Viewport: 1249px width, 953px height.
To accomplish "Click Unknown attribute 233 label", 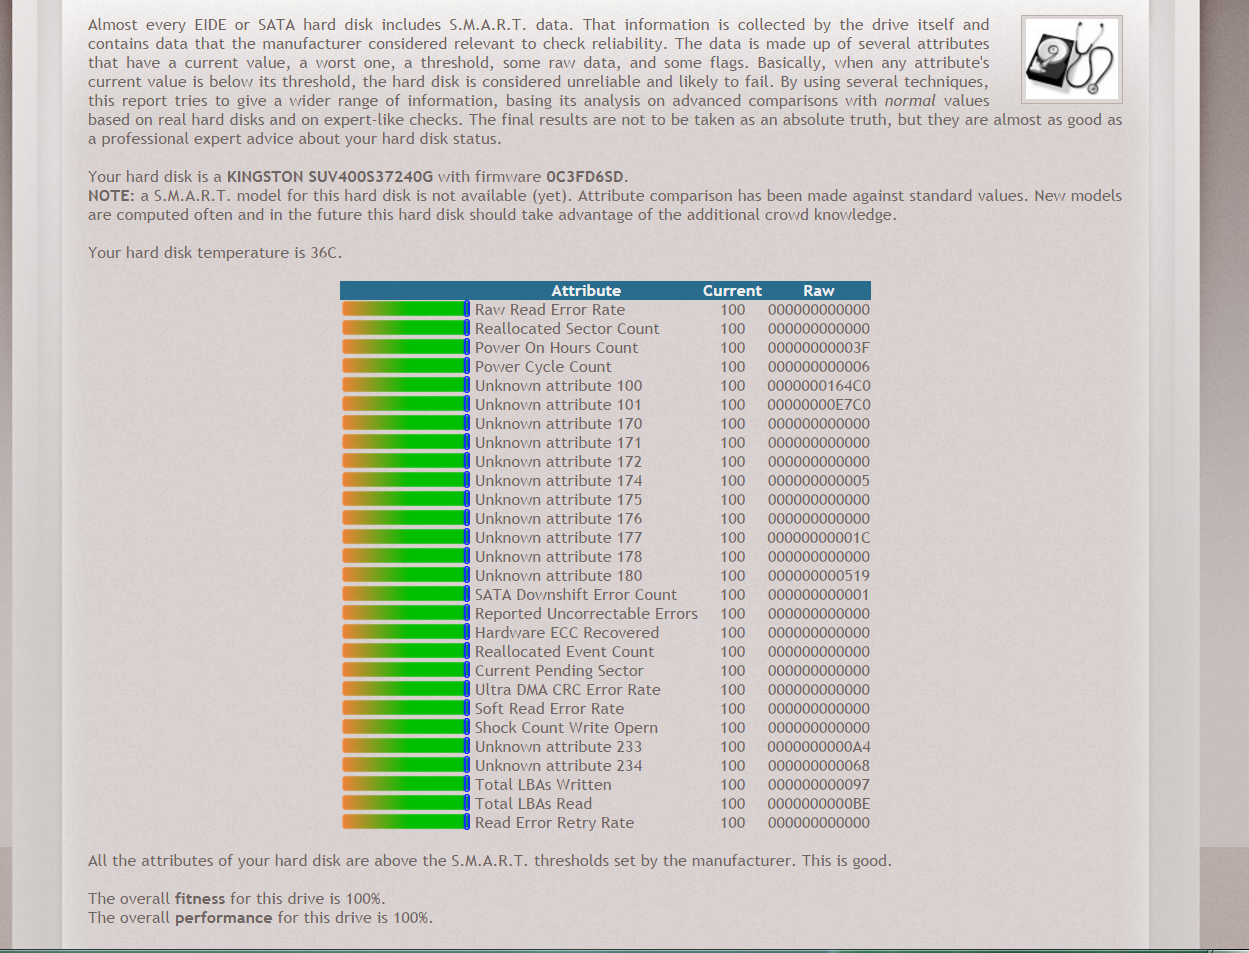I will tap(558, 747).
